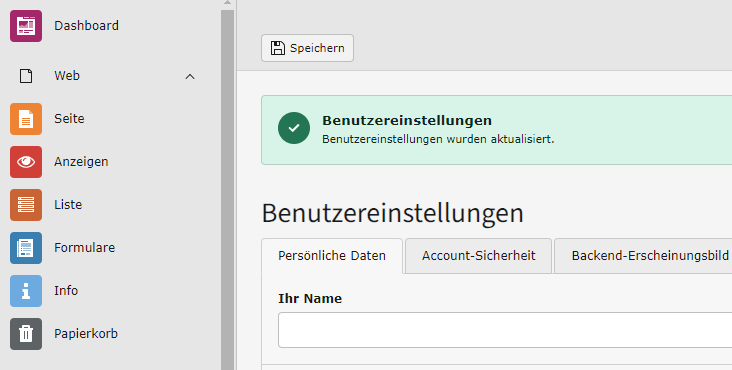
Task: Click the Benutzereinstellungen page heading
Action: 393,213
